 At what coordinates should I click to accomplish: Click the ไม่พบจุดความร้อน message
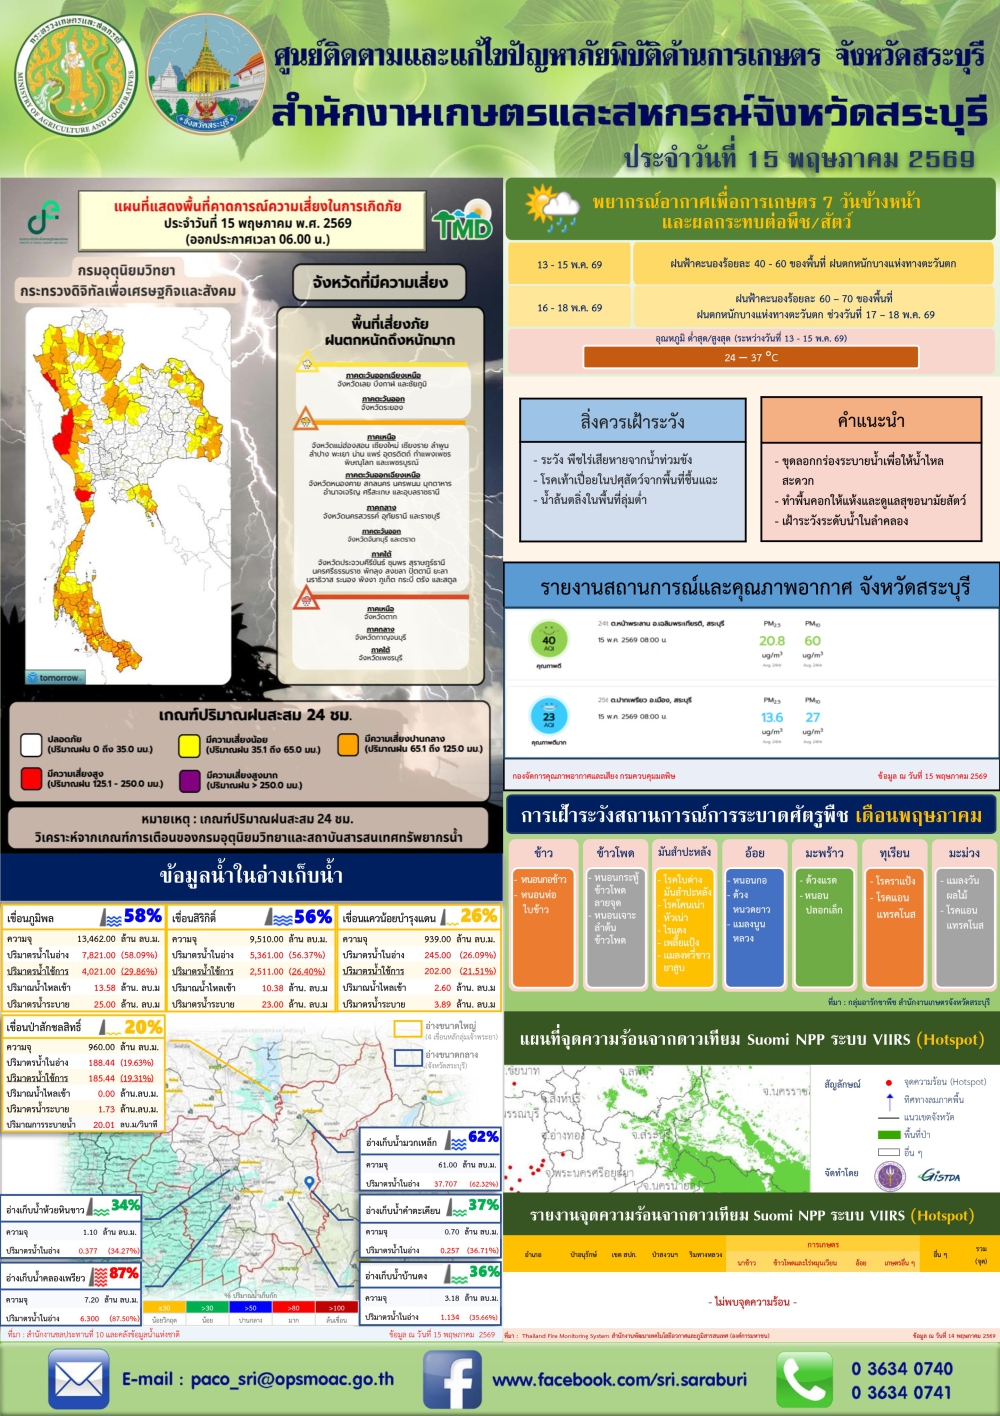pyautogui.click(x=752, y=1302)
